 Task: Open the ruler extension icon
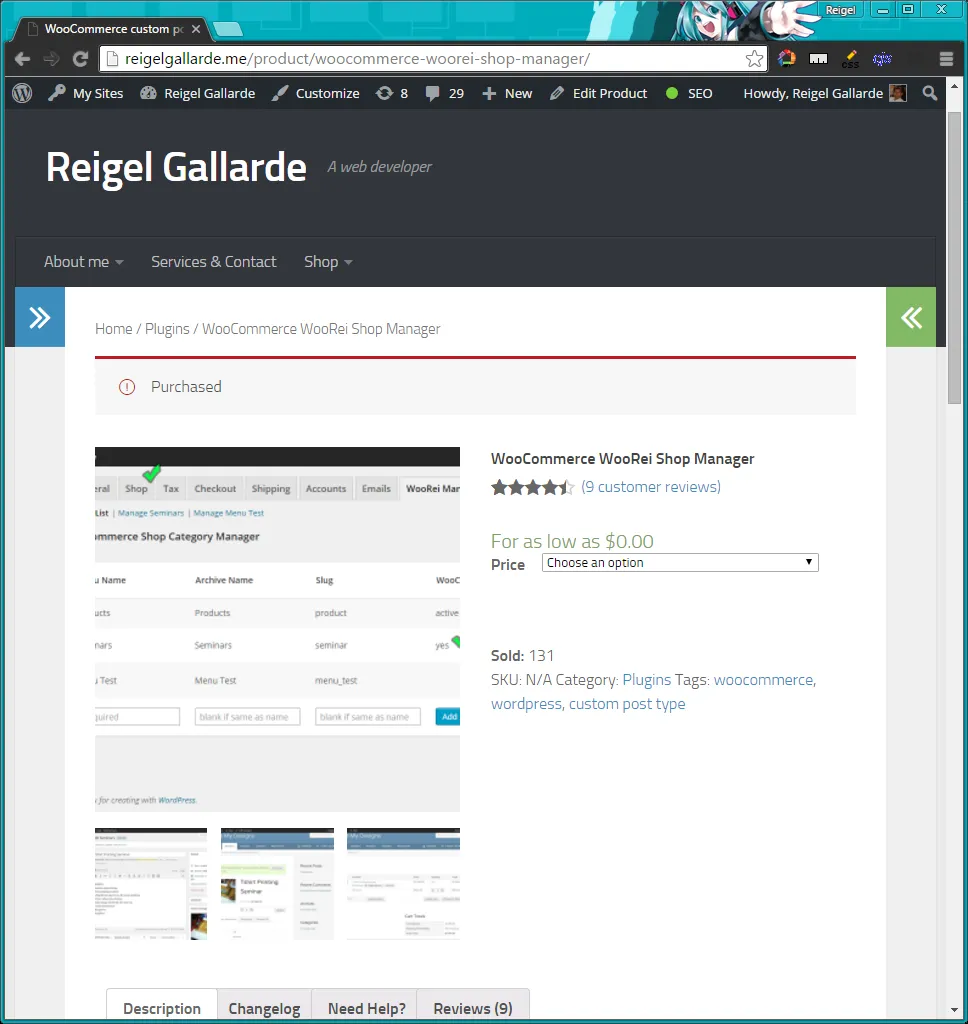(x=818, y=59)
